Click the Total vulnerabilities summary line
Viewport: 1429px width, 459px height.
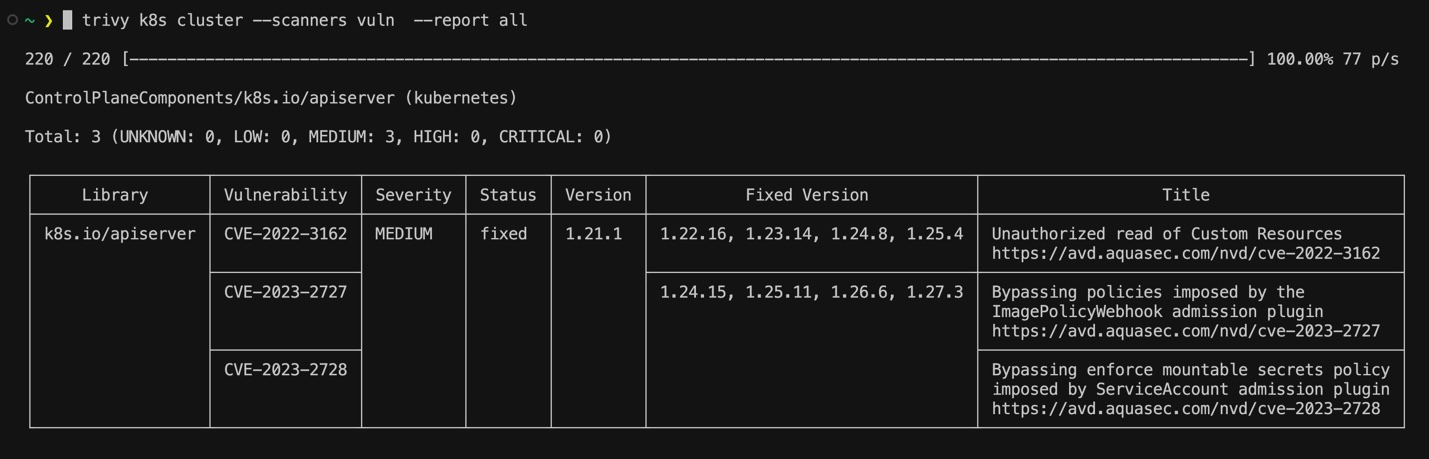coord(318,137)
